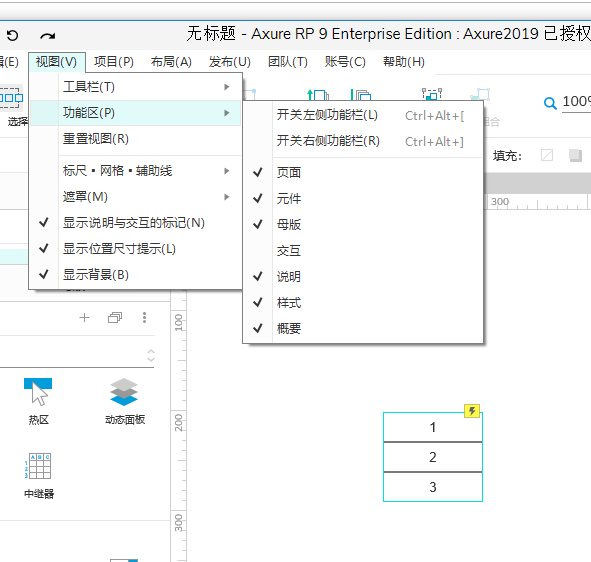Screen dimensions: 591x562
Task: Open the 账号(C) menu
Action: (x=345, y=61)
